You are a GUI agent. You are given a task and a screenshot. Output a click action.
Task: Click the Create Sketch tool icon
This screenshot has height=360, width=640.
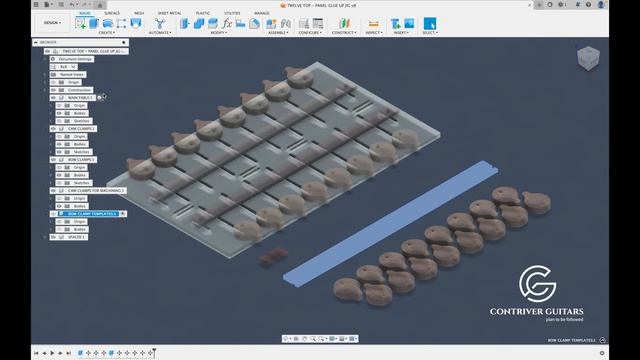pyautogui.click(x=80, y=23)
